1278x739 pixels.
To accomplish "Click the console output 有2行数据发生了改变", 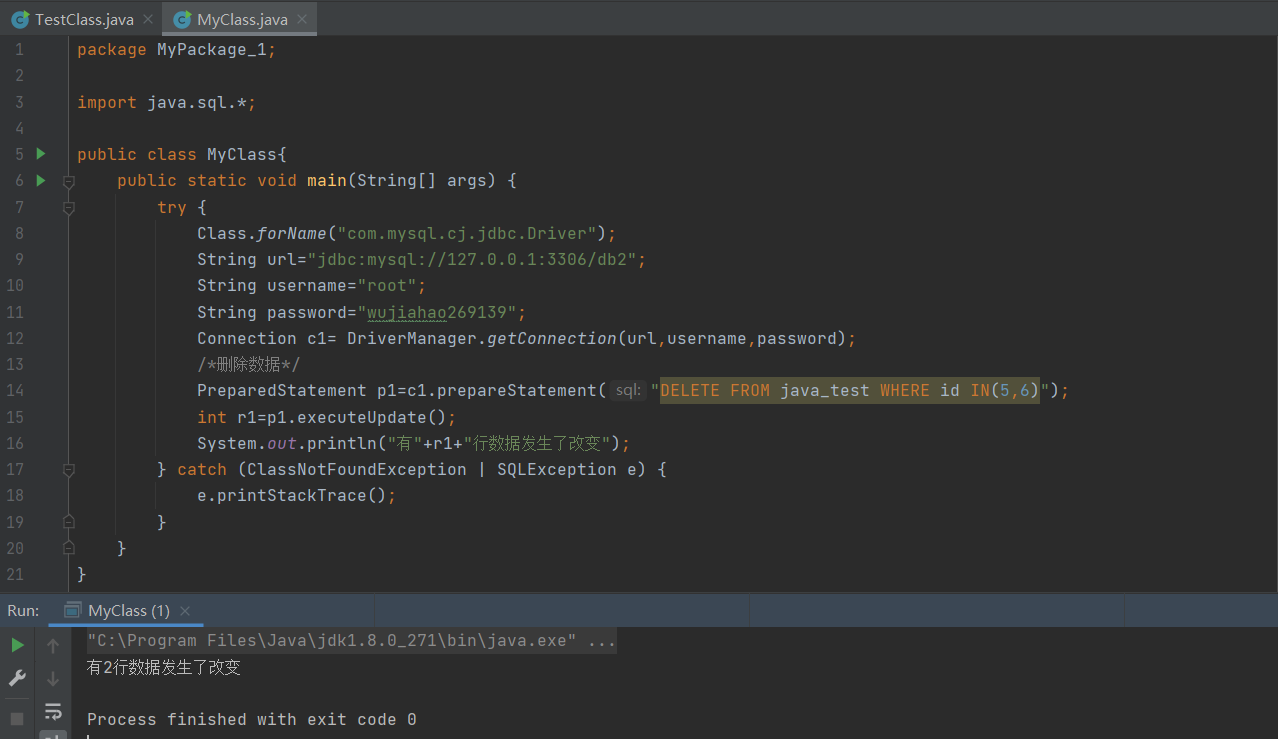I will (x=164, y=667).
